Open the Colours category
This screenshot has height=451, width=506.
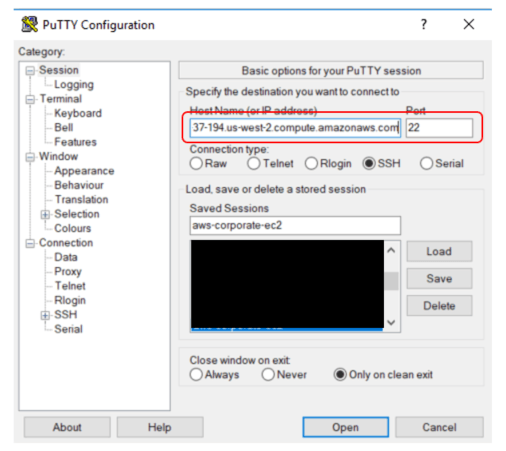click(73, 228)
